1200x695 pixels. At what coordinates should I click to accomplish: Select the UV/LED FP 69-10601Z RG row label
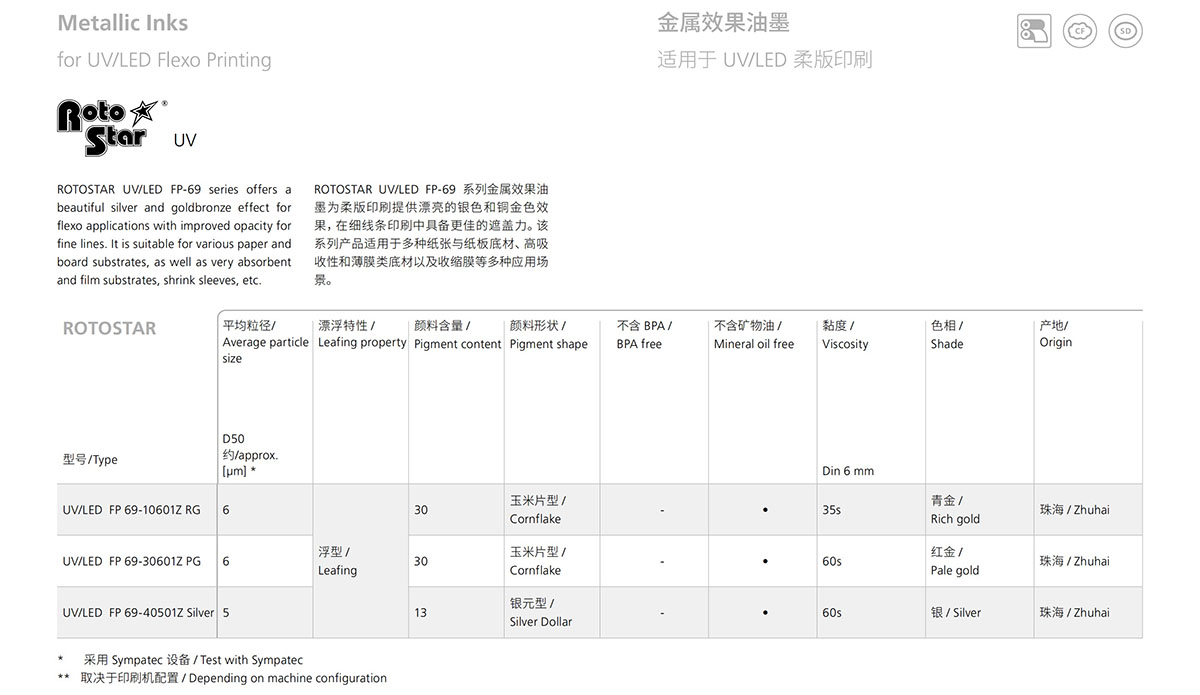pos(131,510)
